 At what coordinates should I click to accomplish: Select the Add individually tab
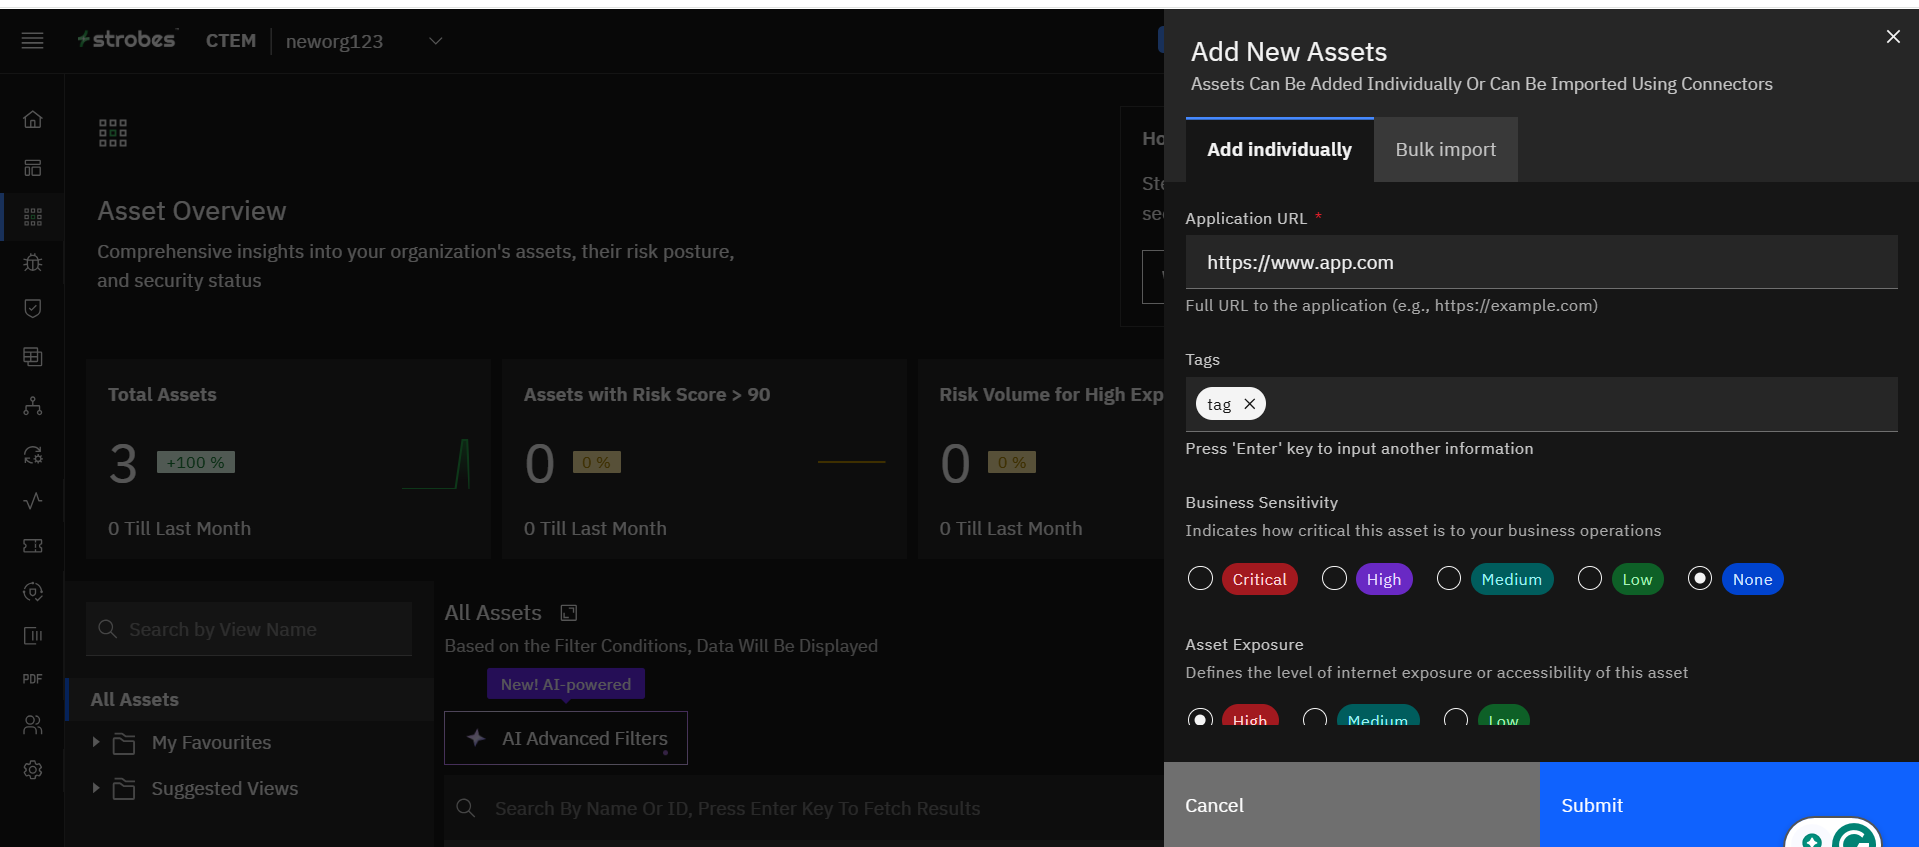click(1279, 150)
